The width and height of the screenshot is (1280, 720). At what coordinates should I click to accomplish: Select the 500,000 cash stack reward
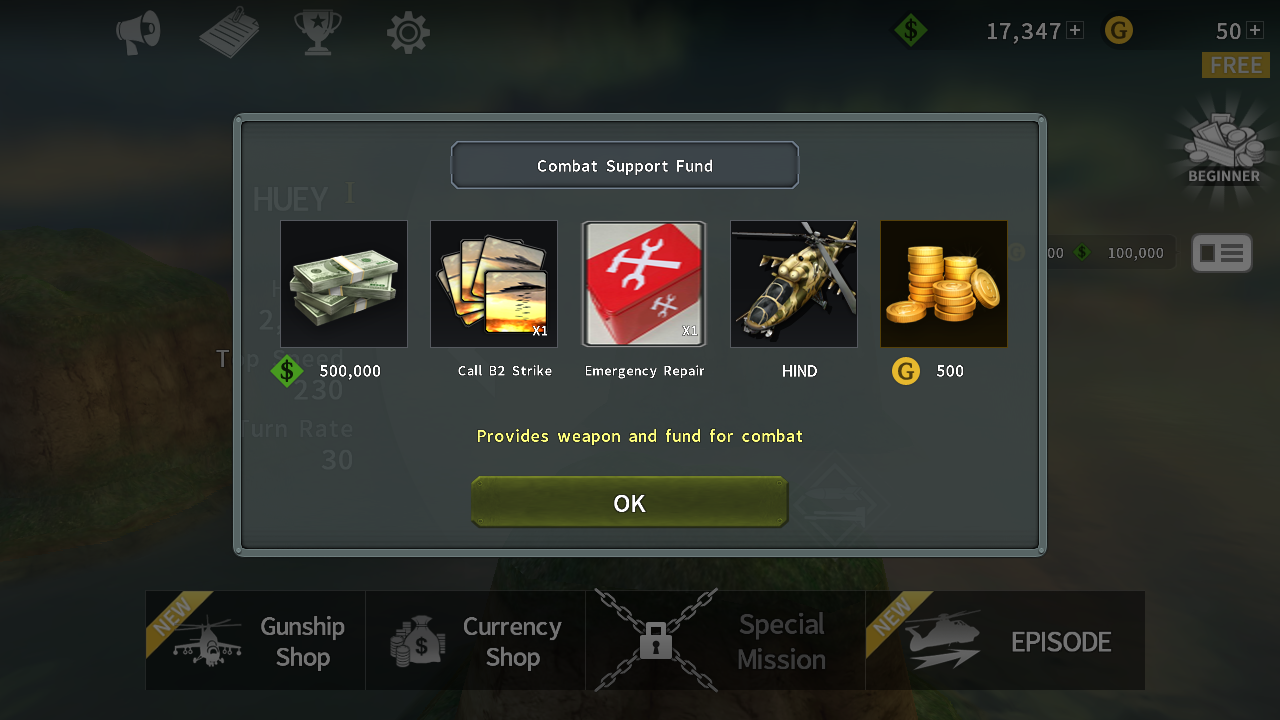(344, 284)
